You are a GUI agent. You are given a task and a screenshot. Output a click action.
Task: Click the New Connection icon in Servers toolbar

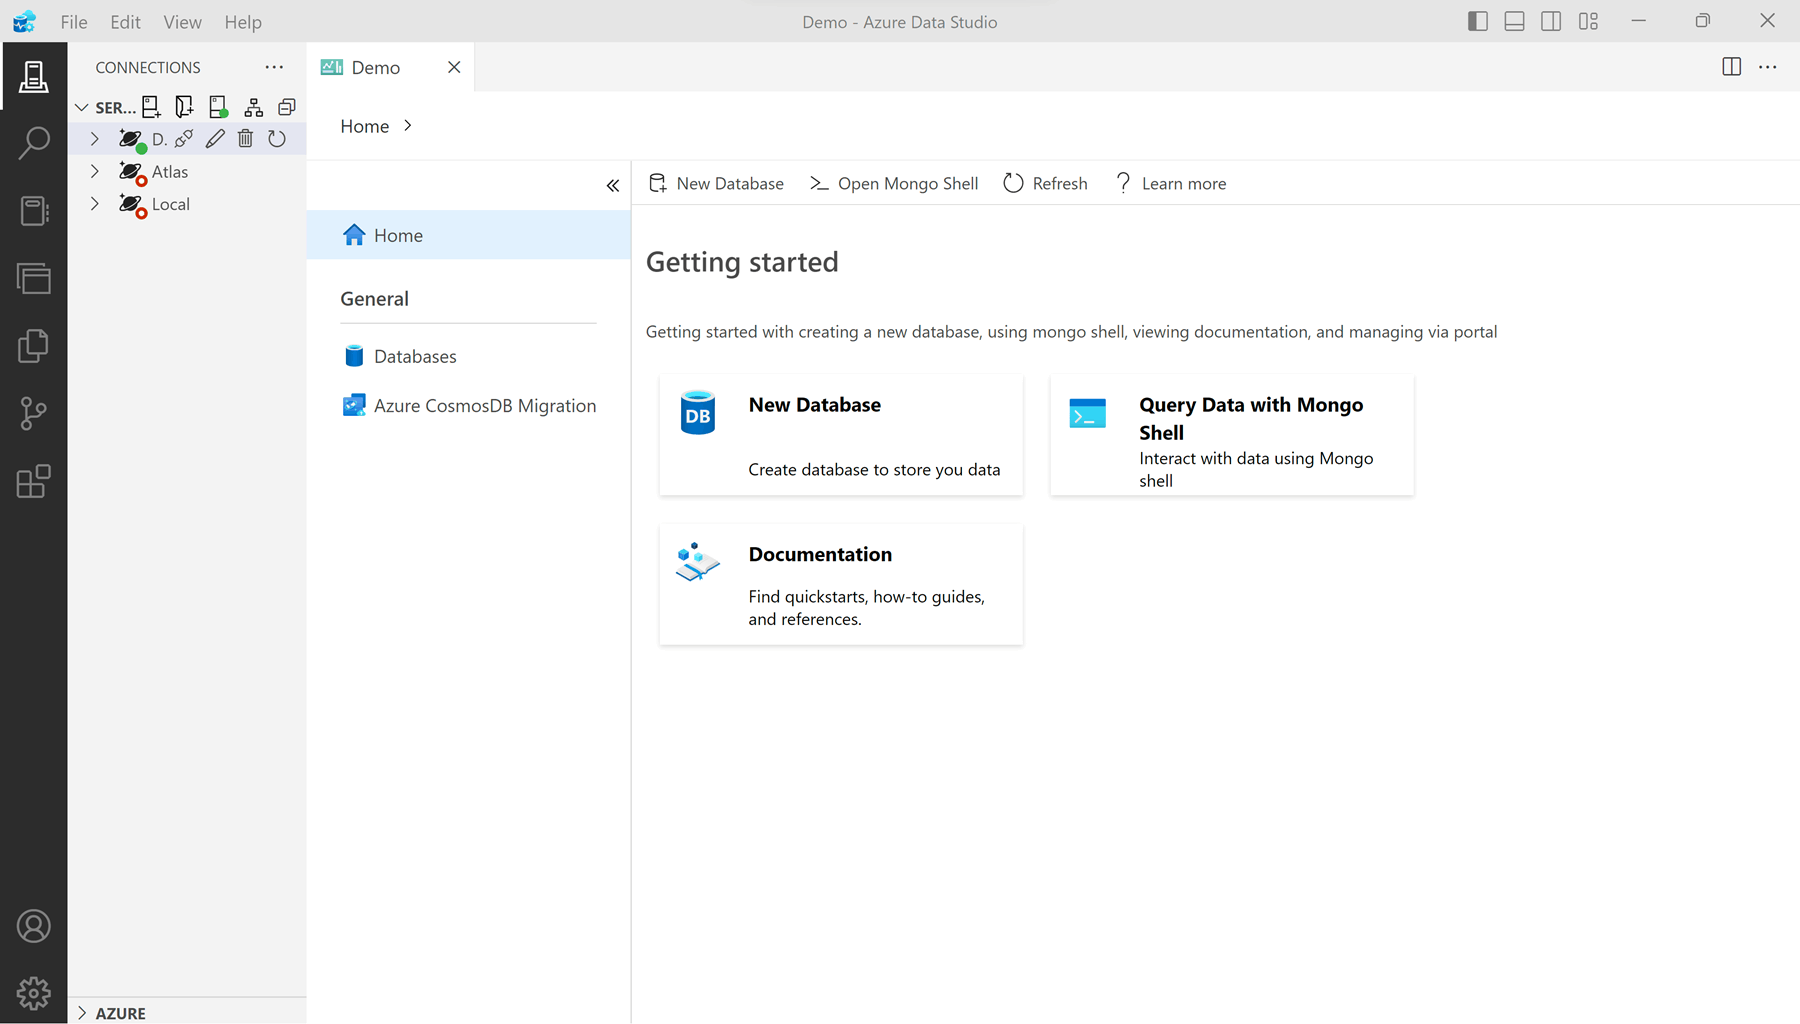click(x=151, y=107)
